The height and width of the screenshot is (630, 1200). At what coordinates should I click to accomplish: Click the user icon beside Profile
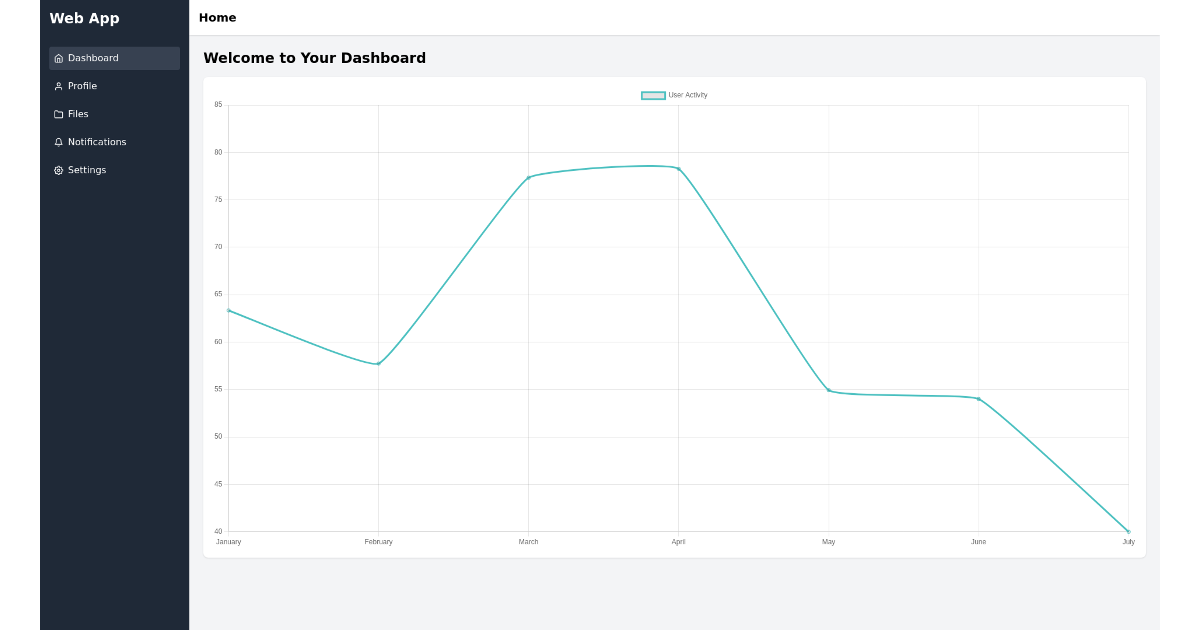(58, 86)
